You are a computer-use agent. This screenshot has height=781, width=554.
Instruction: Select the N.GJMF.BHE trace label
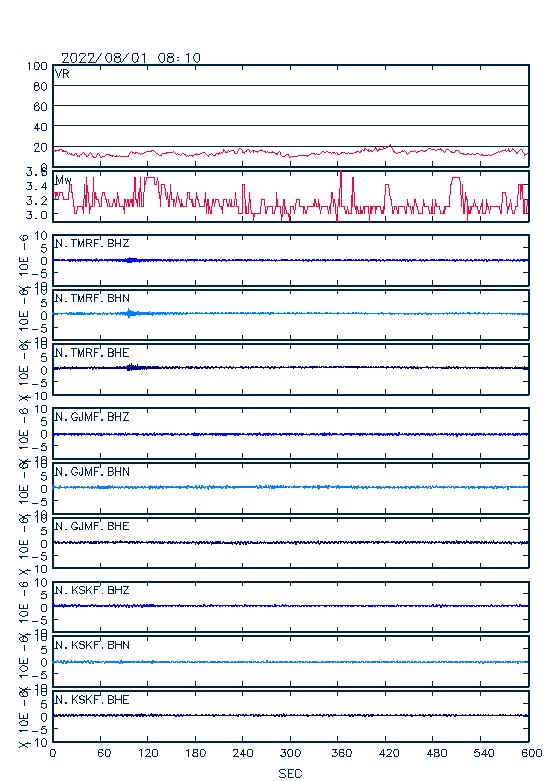point(92,526)
